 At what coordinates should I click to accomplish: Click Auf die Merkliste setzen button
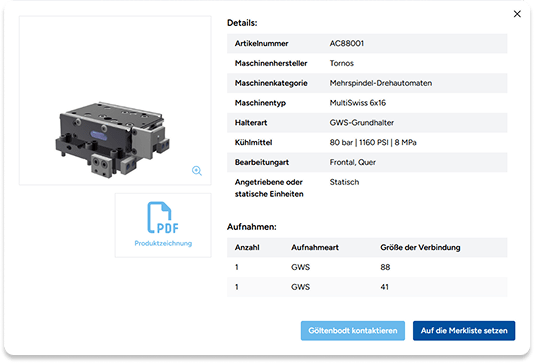coord(464,331)
